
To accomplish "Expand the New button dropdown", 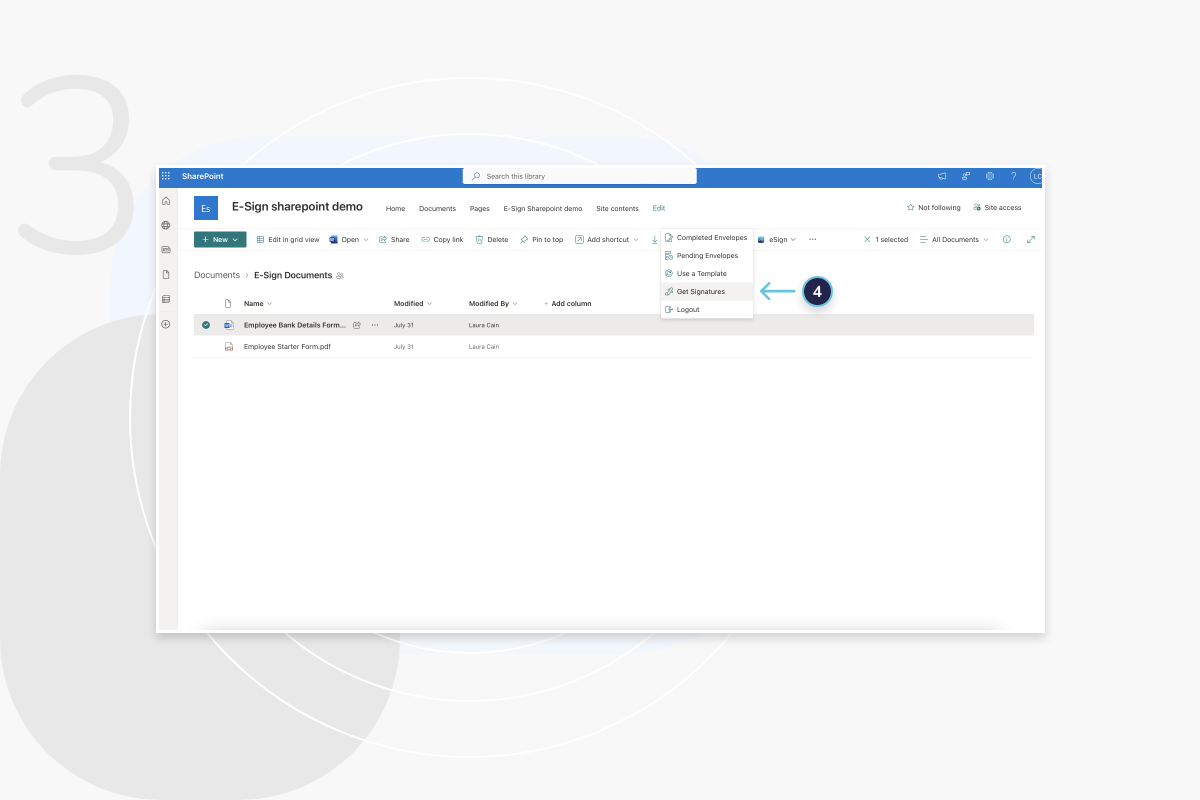I will [x=235, y=240].
